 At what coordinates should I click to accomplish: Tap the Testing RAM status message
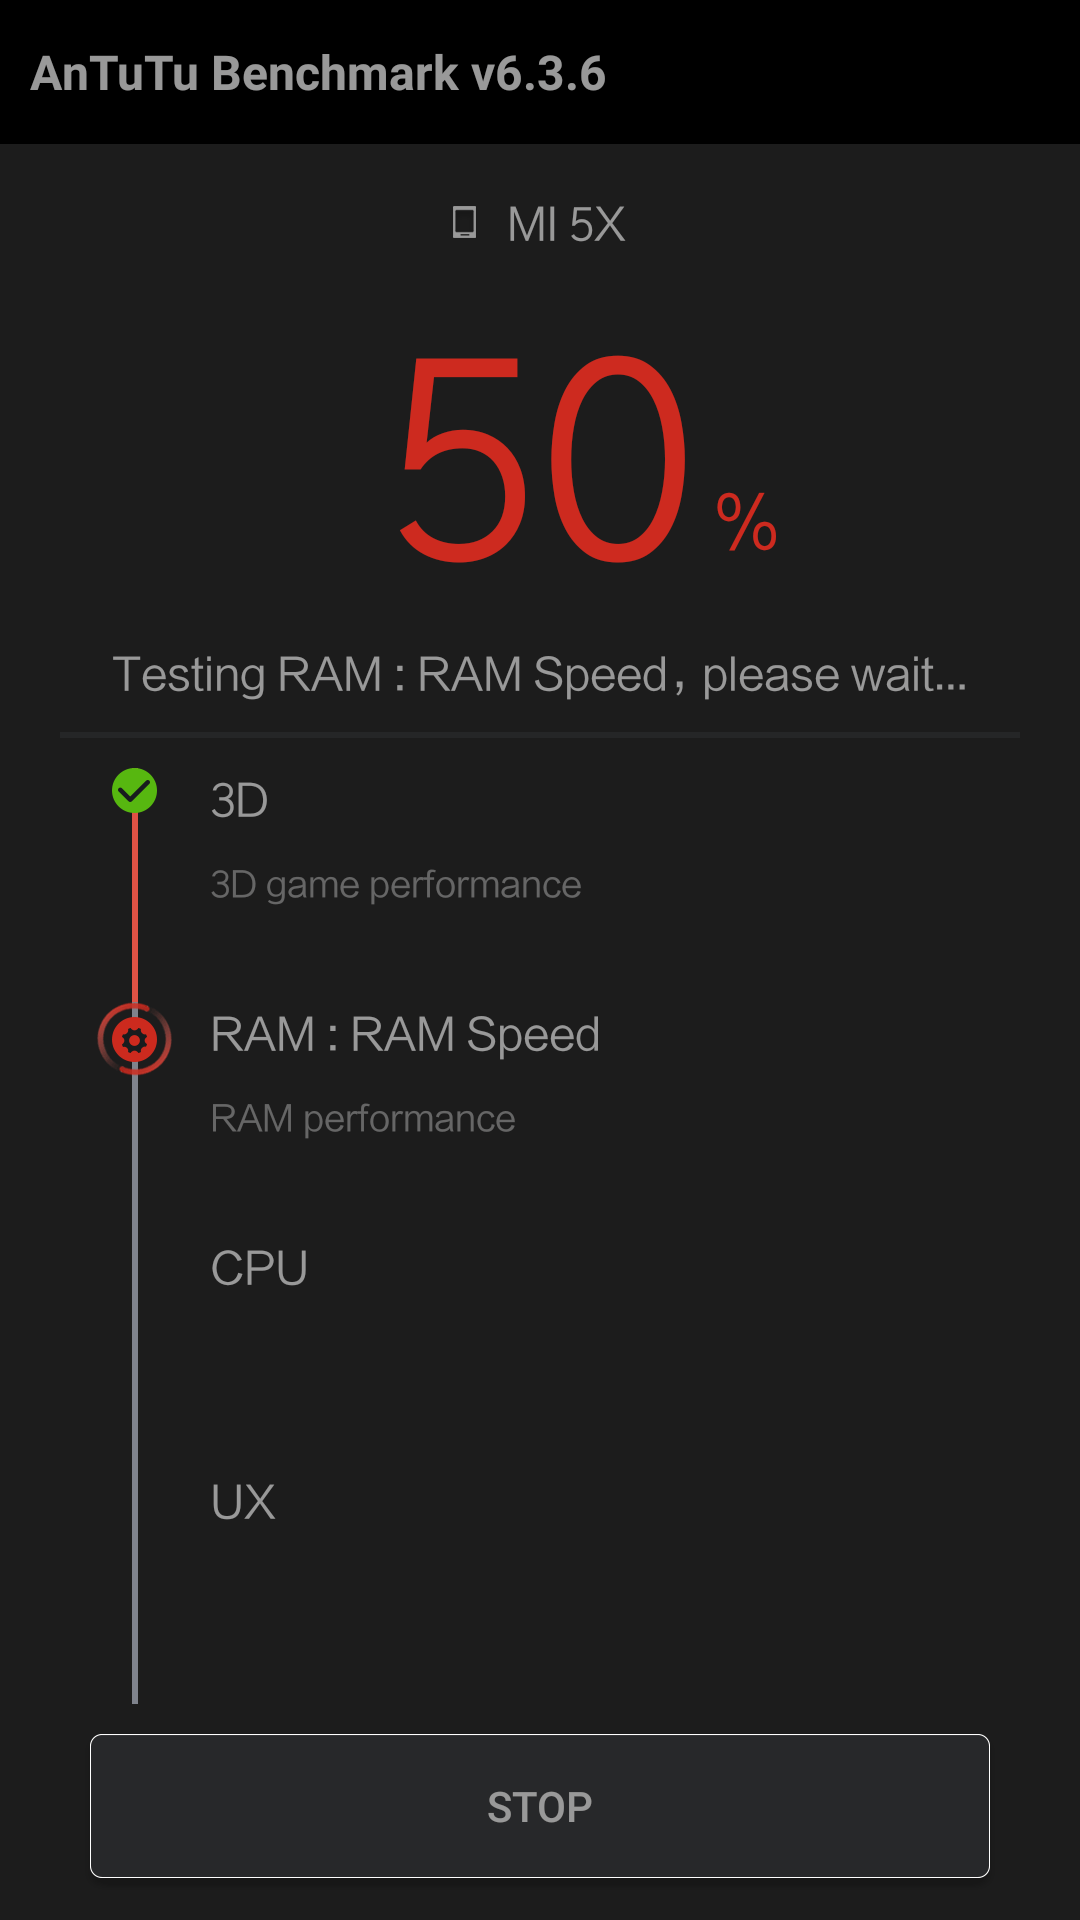coord(540,675)
